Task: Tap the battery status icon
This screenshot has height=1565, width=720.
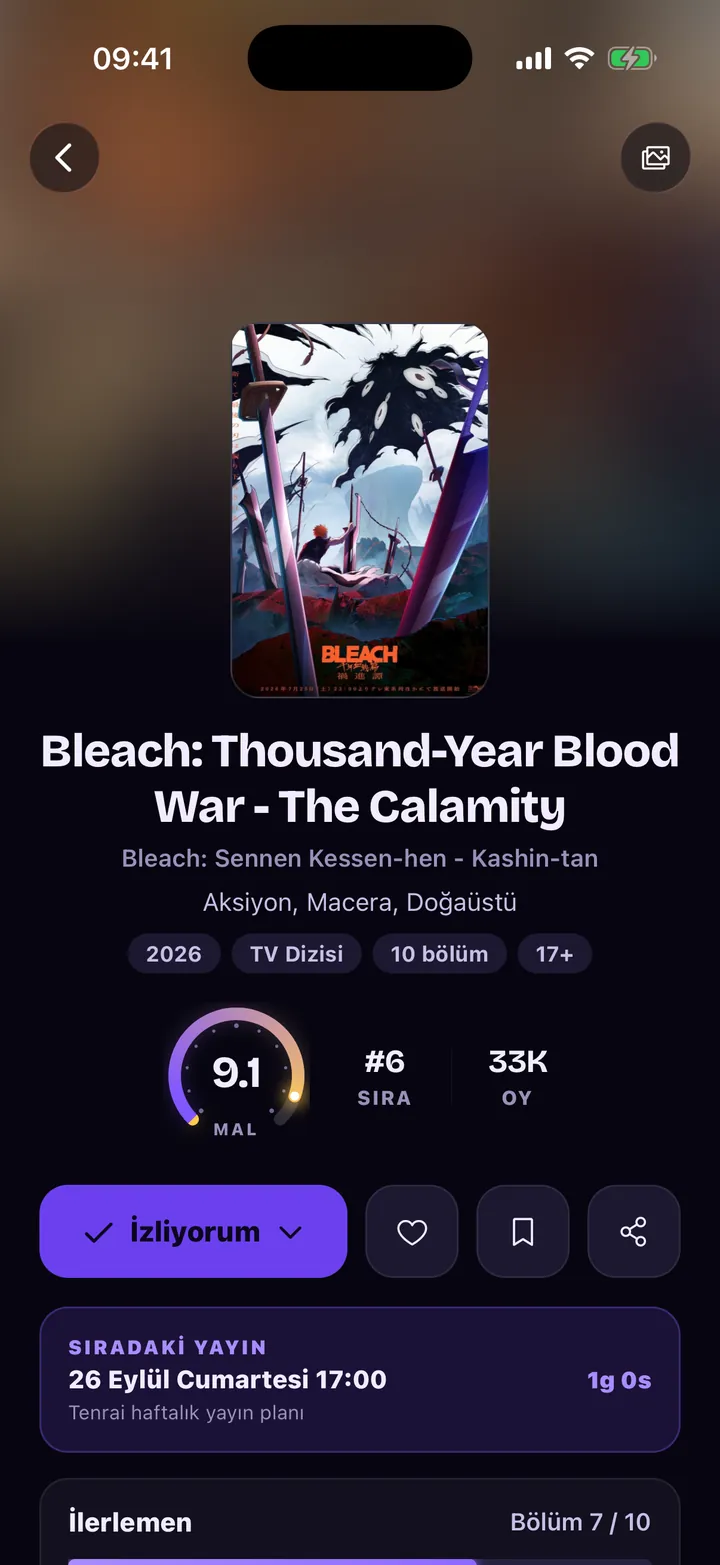Action: pos(631,59)
